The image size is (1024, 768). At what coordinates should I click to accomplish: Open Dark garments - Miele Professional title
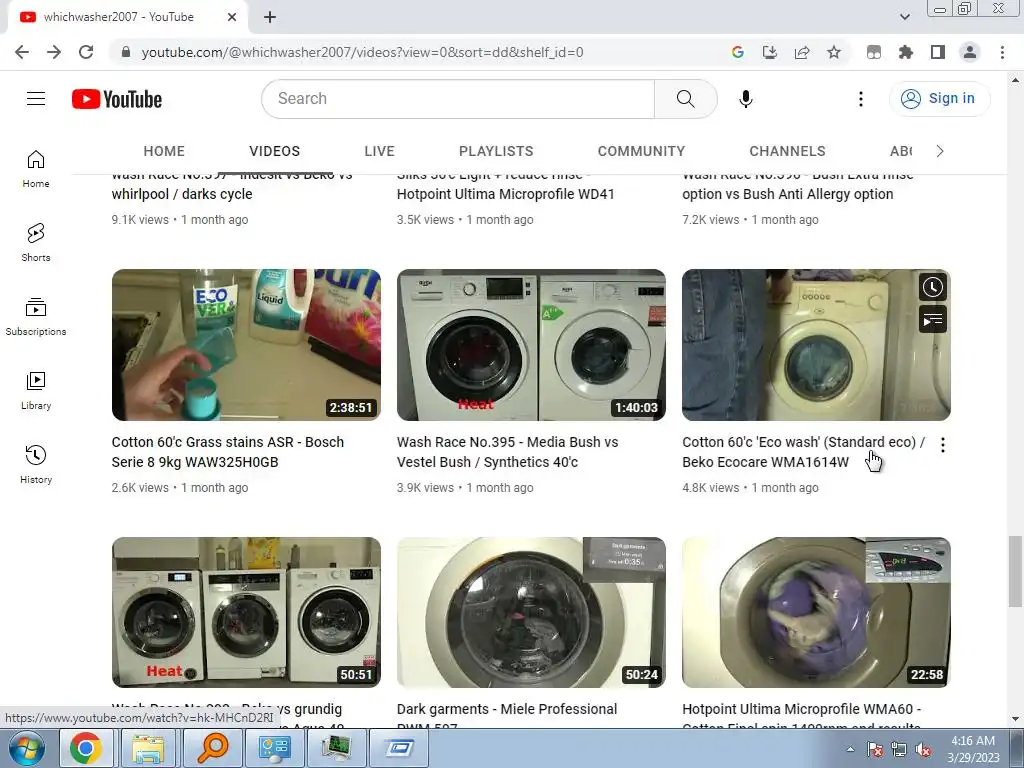(x=507, y=717)
